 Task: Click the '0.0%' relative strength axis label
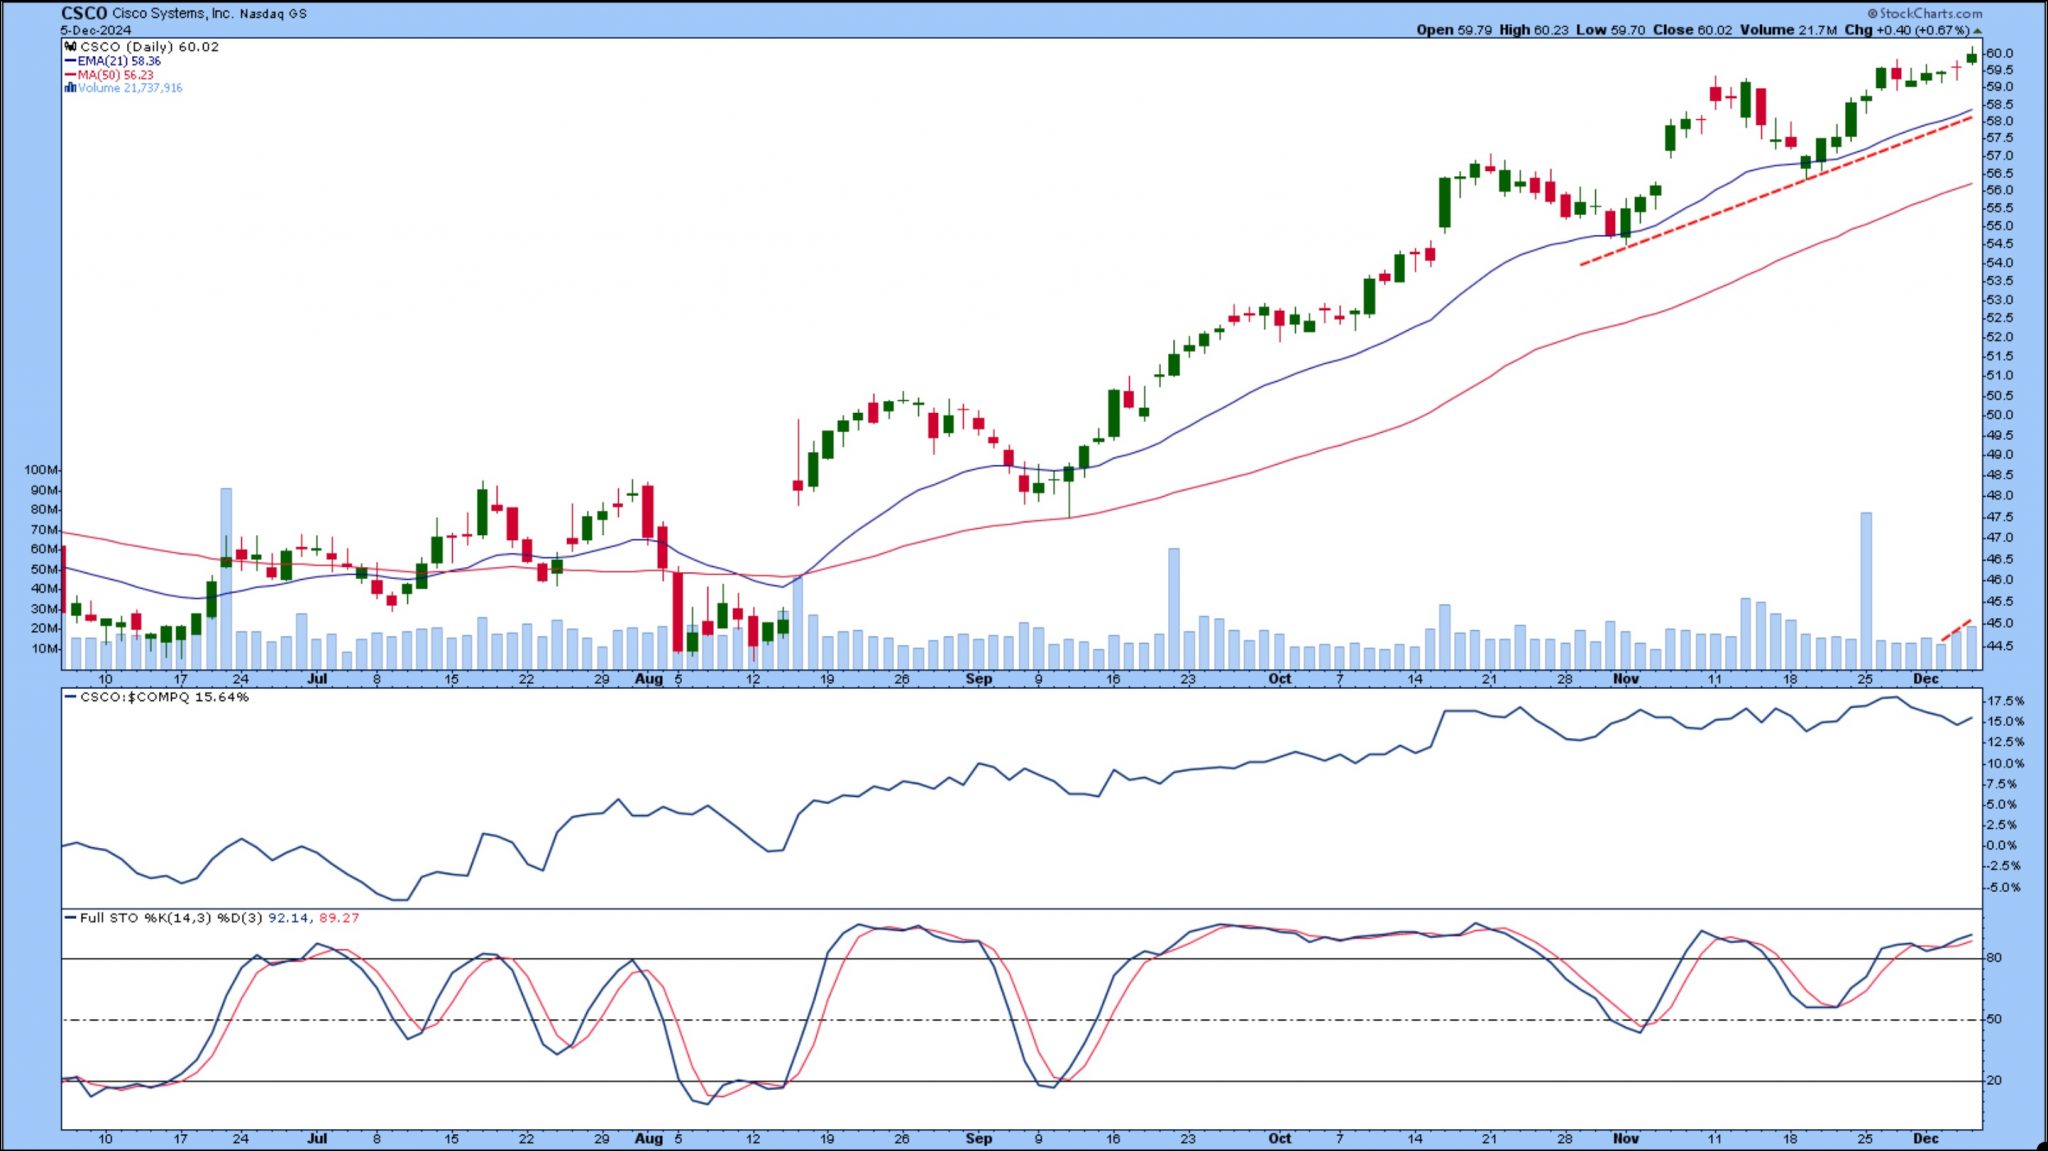tap(2001, 846)
